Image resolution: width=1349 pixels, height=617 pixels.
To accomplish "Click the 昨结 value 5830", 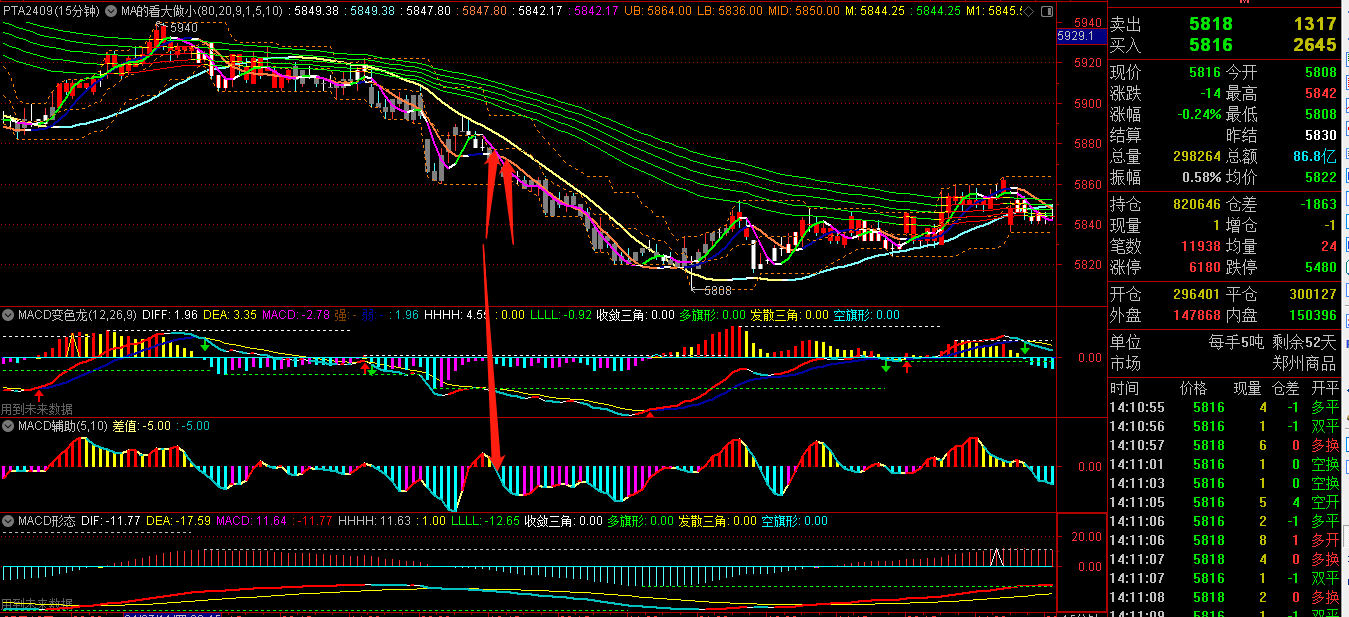I will tap(1320, 135).
